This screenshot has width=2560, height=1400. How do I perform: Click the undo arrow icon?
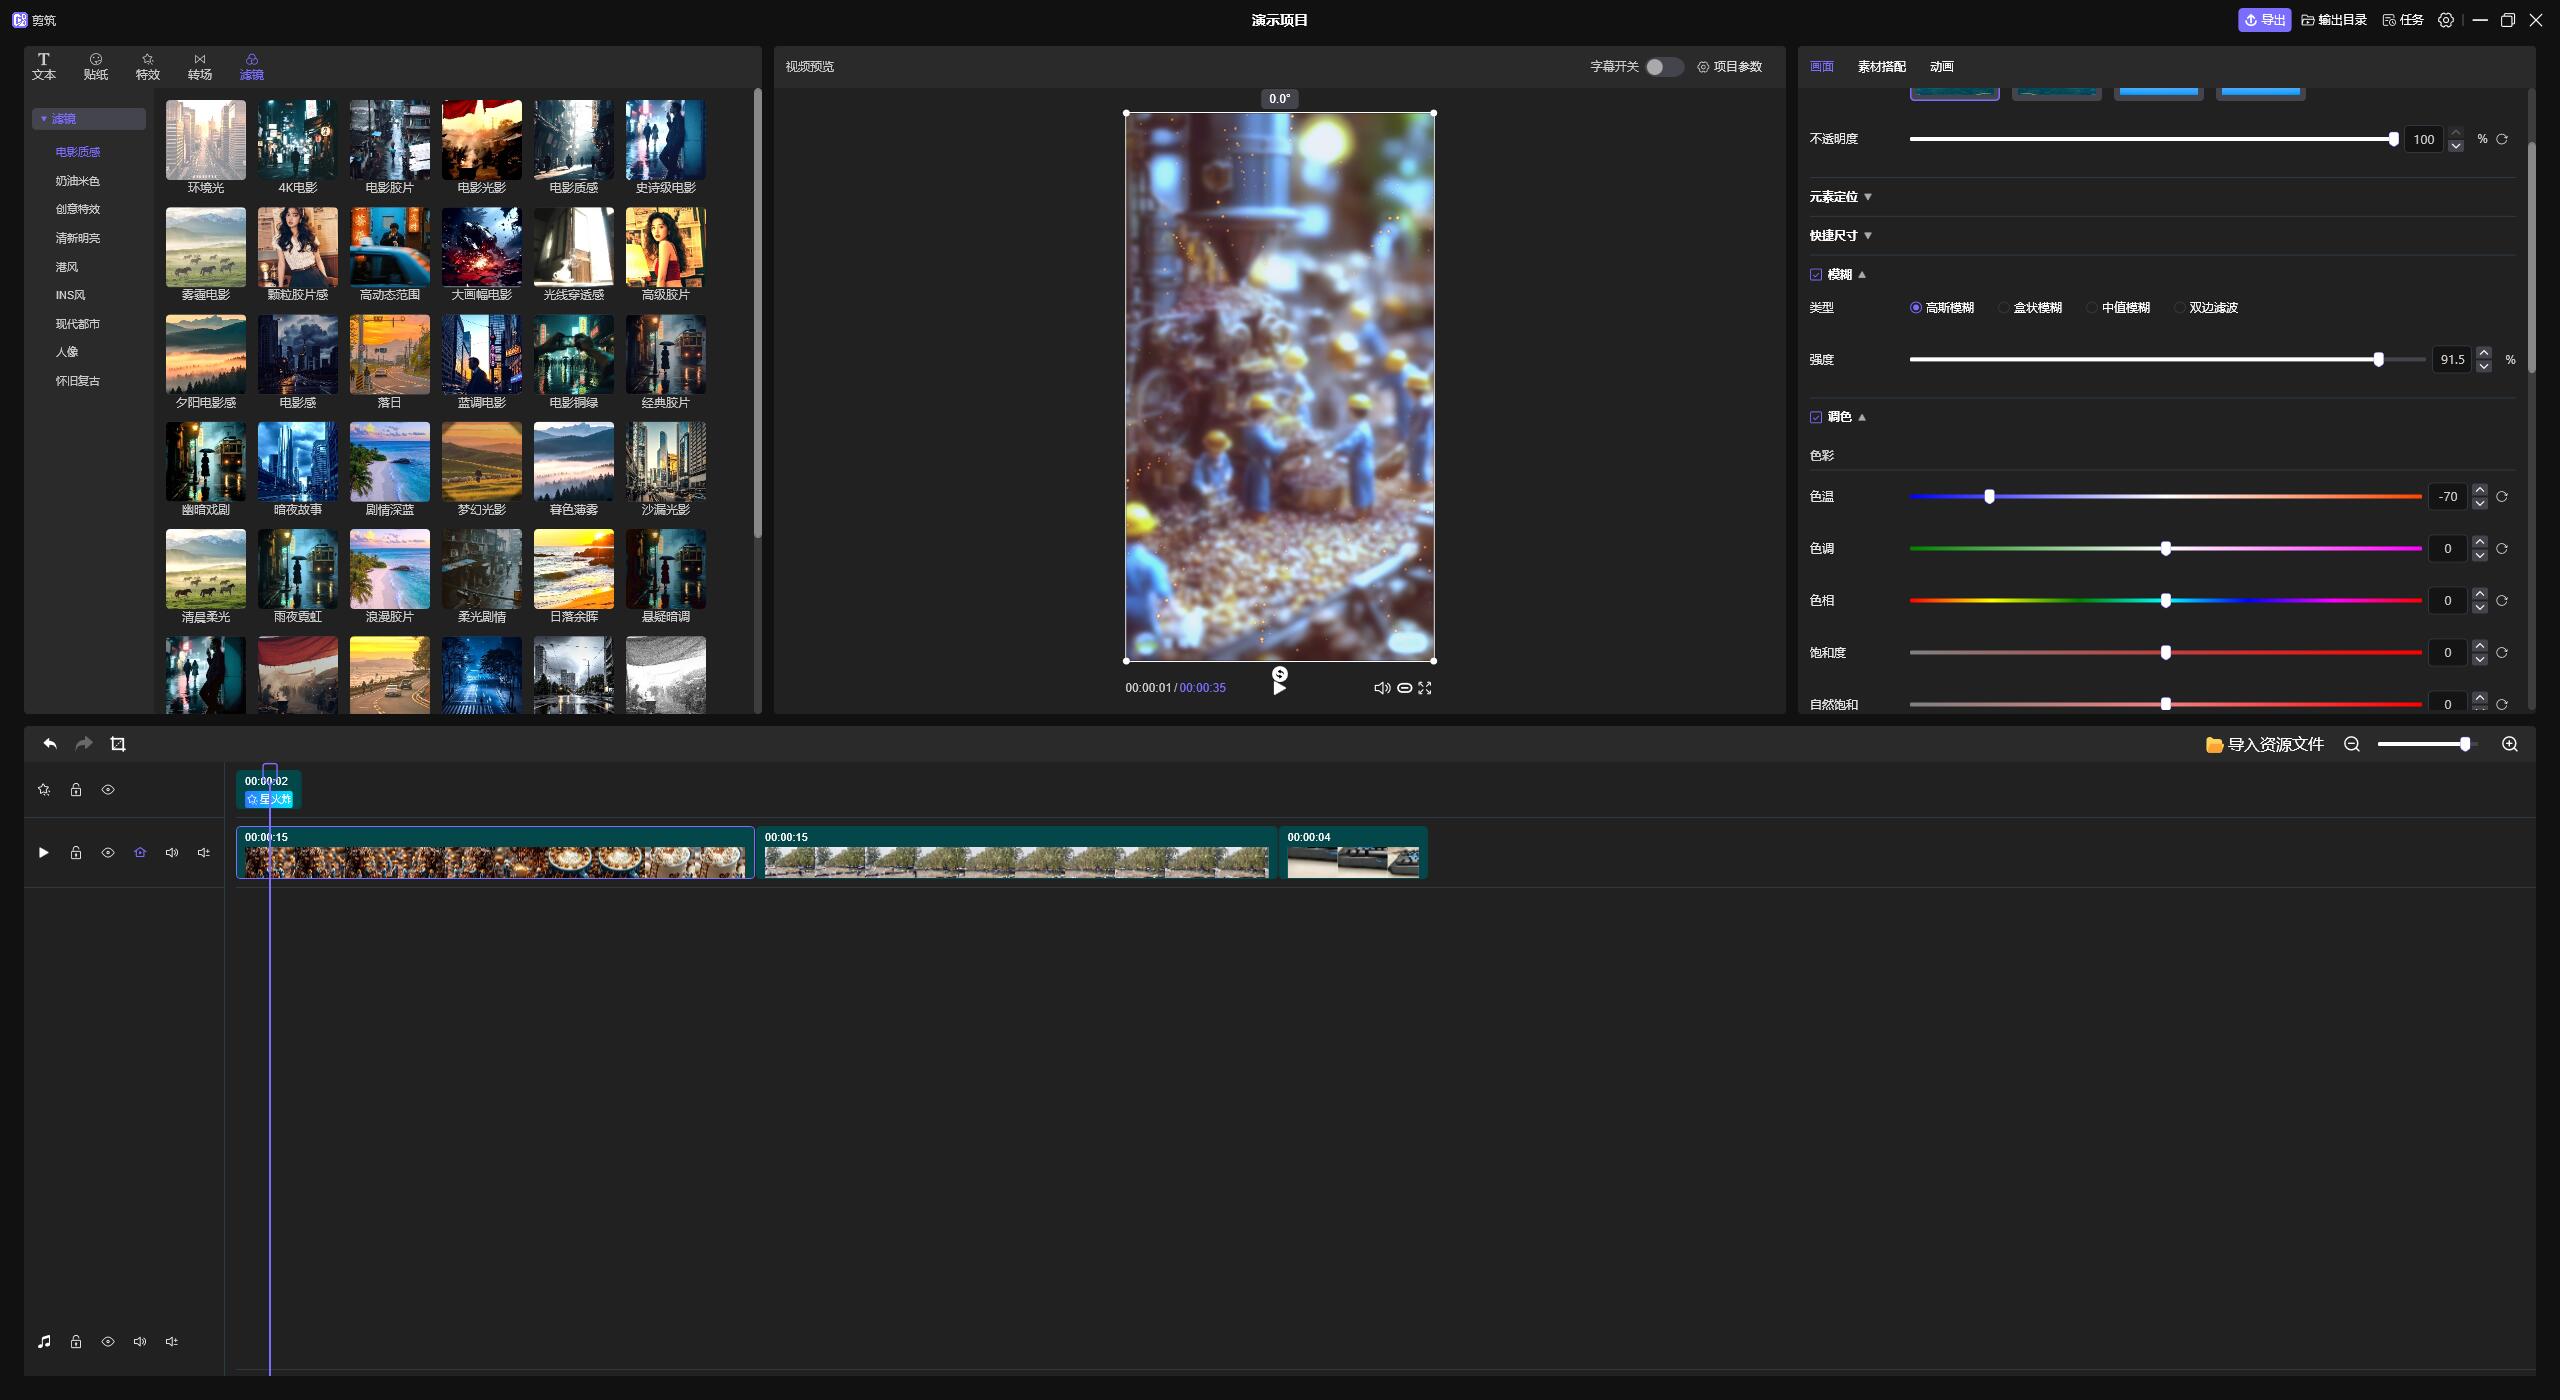[50, 744]
